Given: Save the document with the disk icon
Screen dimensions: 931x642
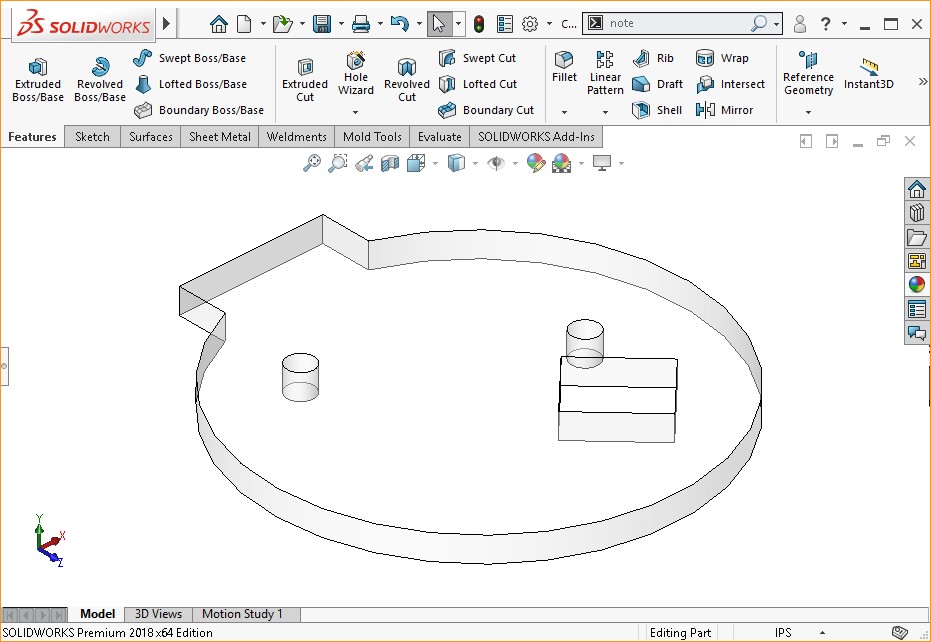Looking at the screenshot, I should pyautogui.click(x=322, y=24).
